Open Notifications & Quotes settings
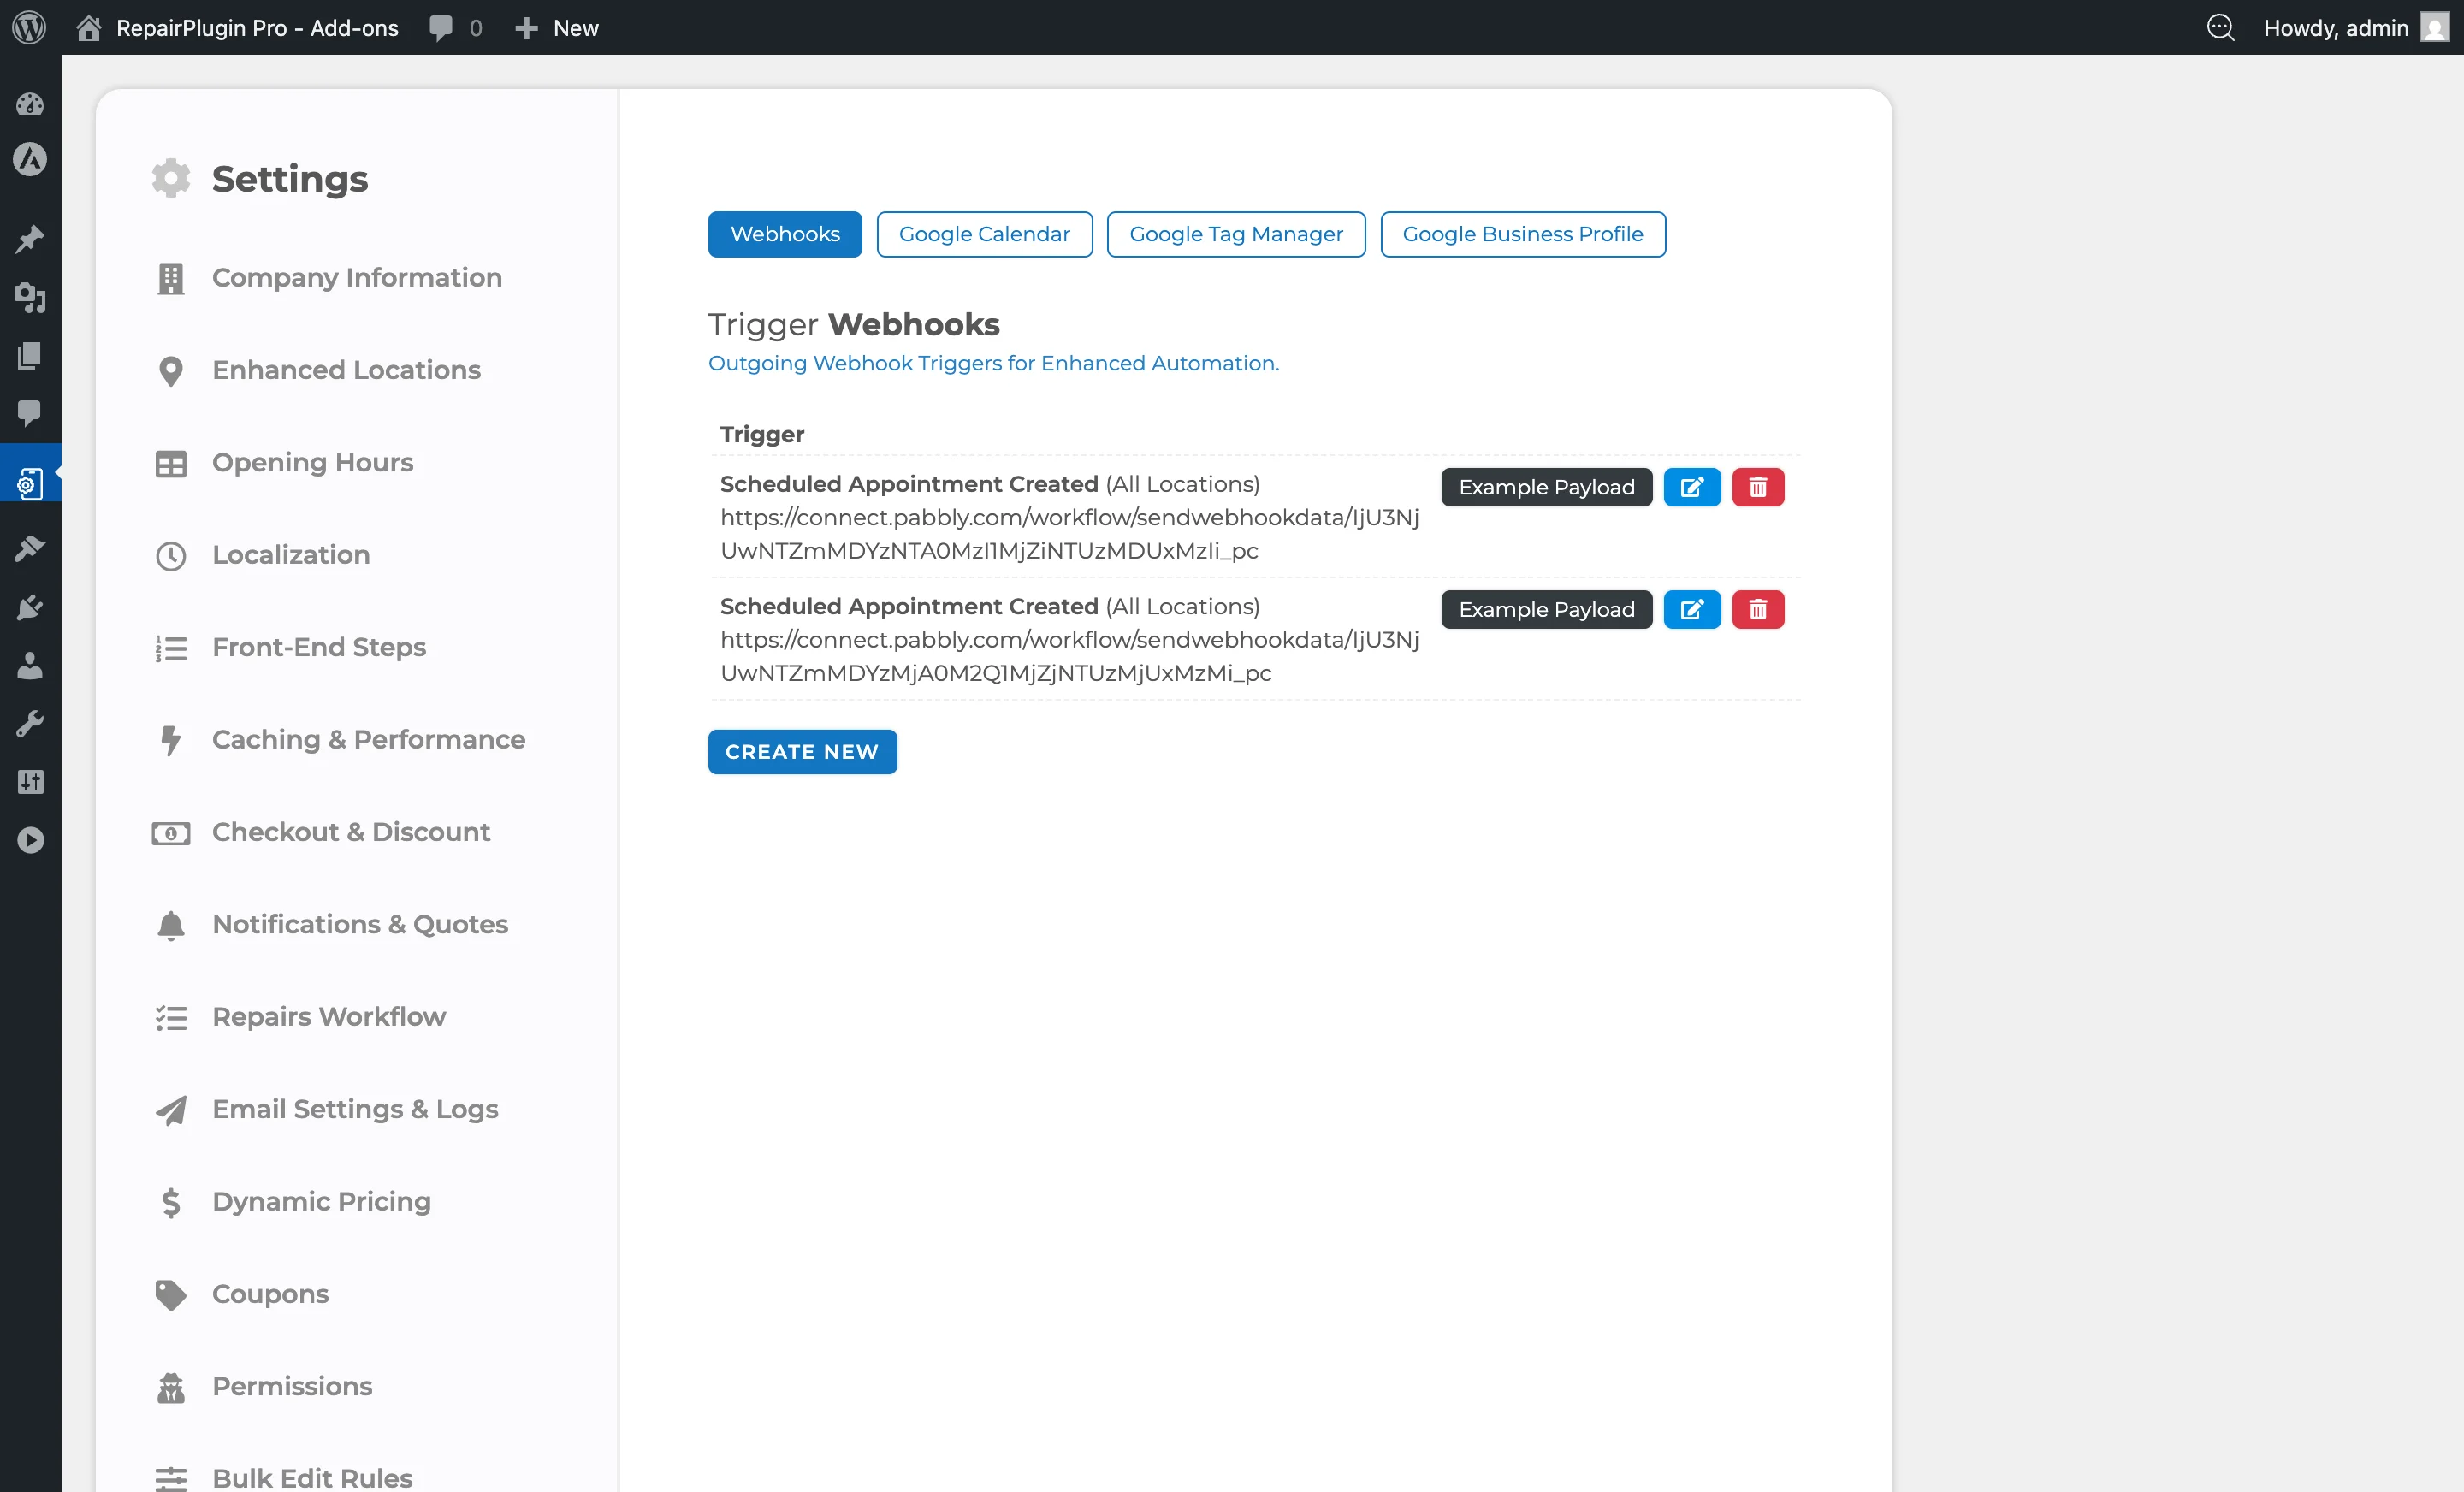This screenshot has width=2464, height=1492. tap(359, 925)
